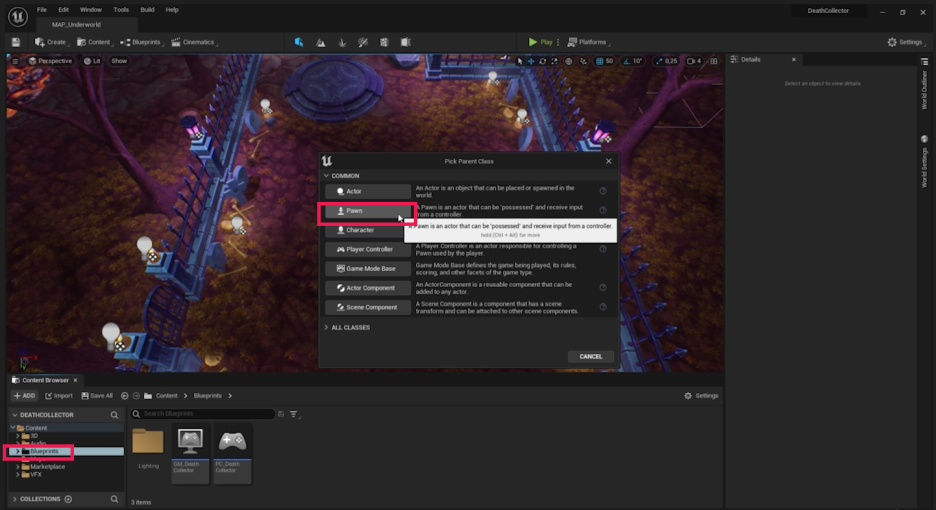Activate the rotate gizmo tool
936x510 pixels.
coord(543,61)
